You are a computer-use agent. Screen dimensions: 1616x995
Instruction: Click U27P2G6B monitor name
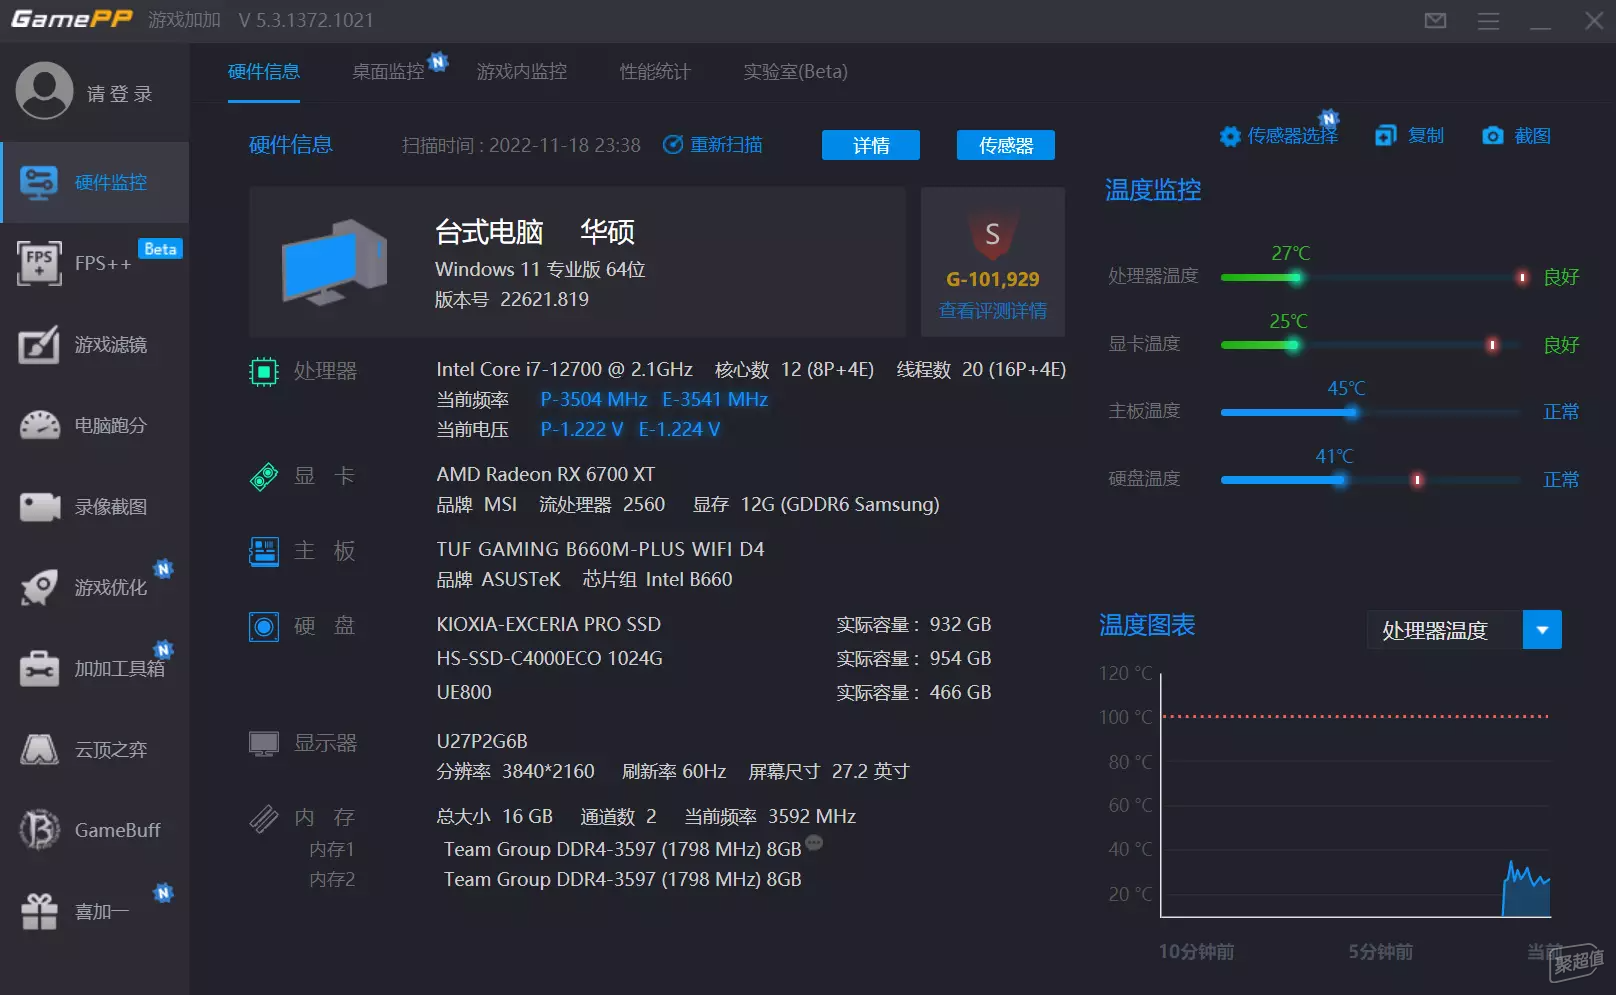point(482,742)
